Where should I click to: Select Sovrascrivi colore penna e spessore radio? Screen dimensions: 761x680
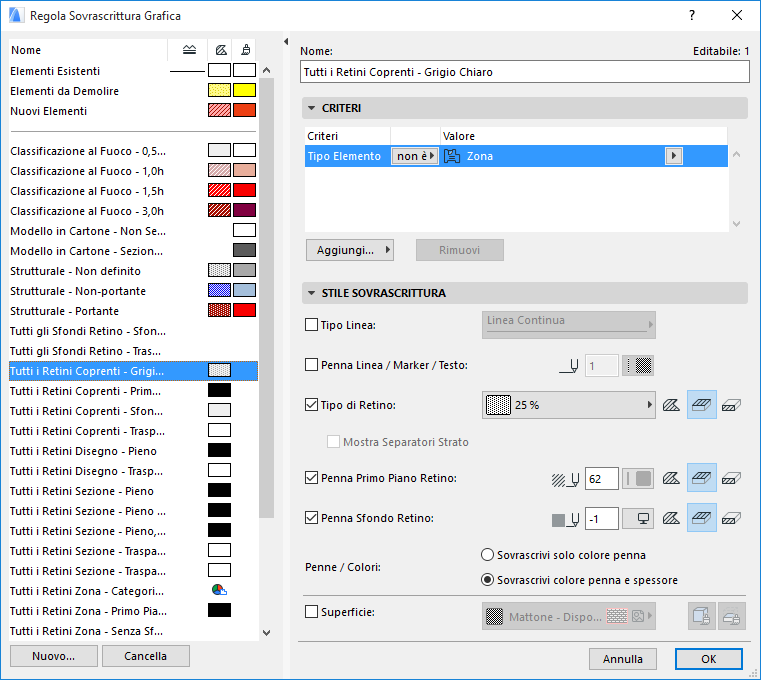click(487, 580)
